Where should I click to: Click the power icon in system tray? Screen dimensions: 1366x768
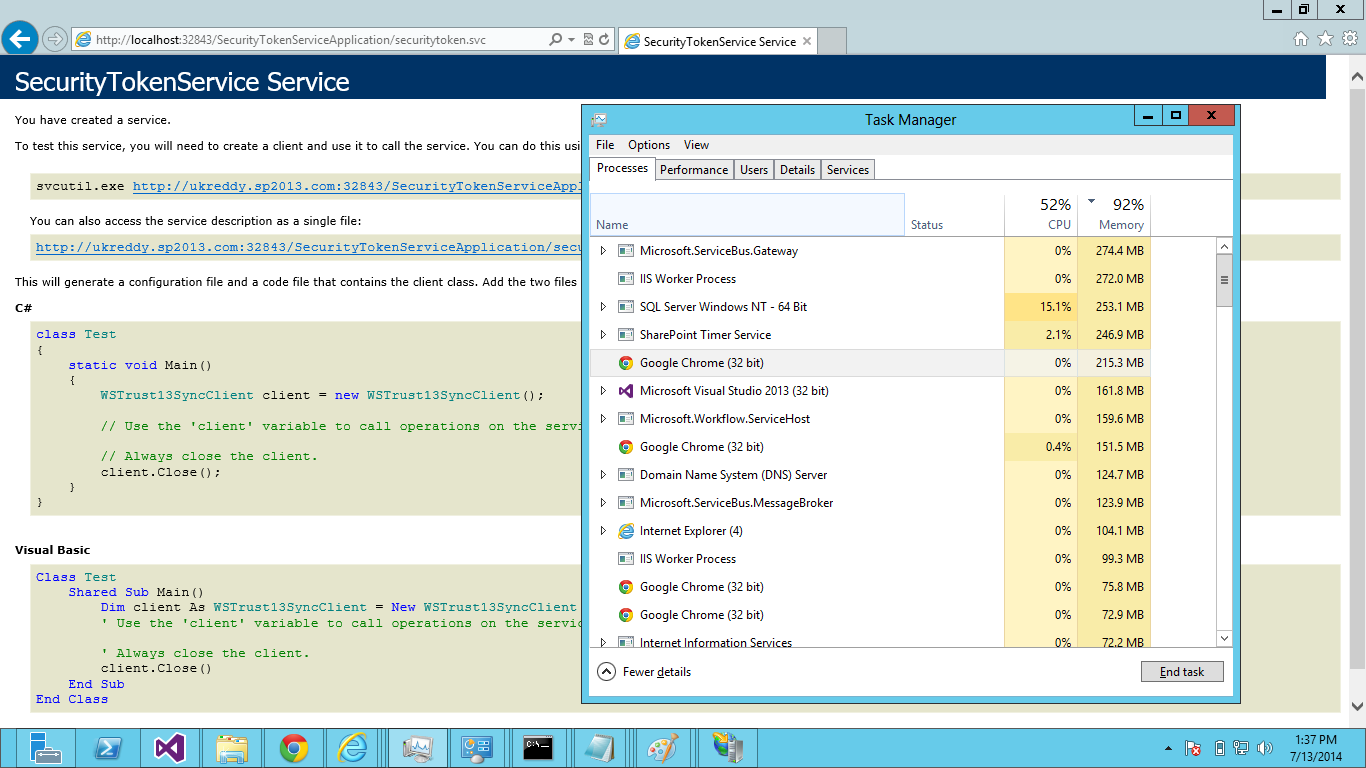[x=1219, y=748]
